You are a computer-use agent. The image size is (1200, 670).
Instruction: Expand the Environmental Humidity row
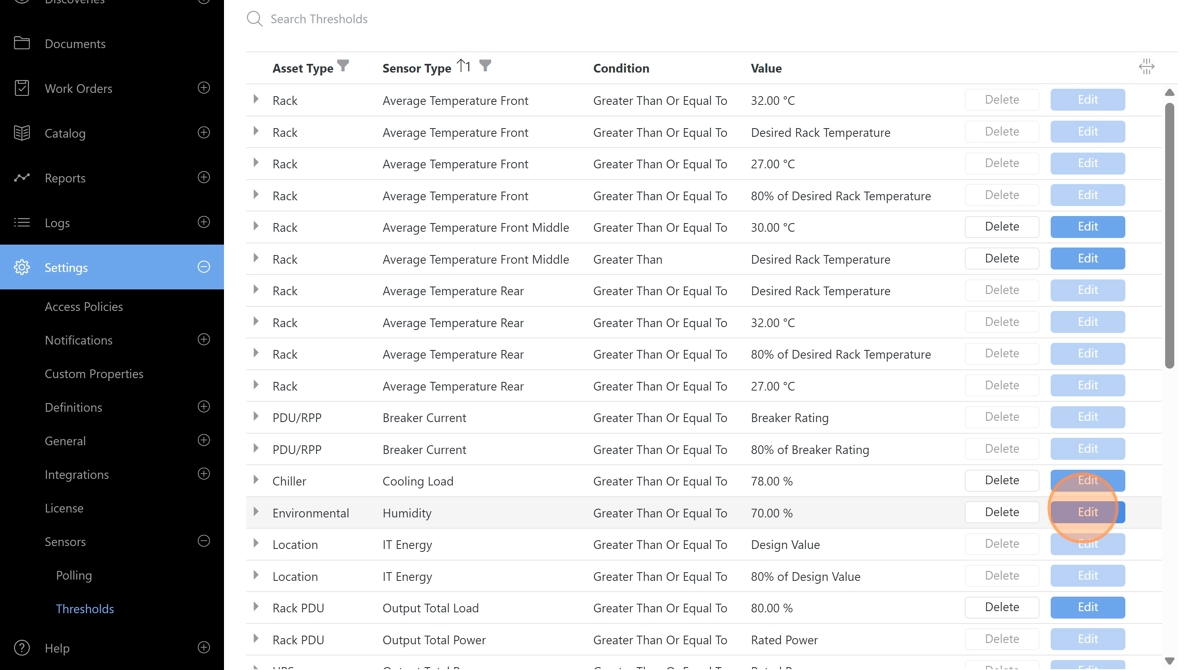256,512
